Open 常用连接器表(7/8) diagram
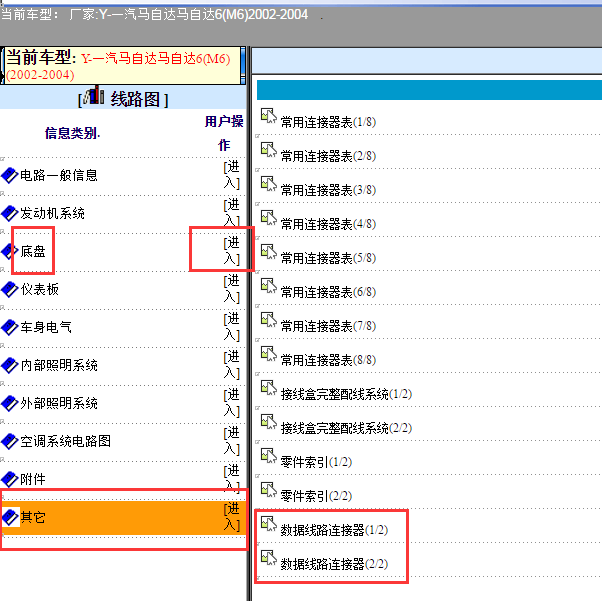602x601 pixels. coord(328,326)
